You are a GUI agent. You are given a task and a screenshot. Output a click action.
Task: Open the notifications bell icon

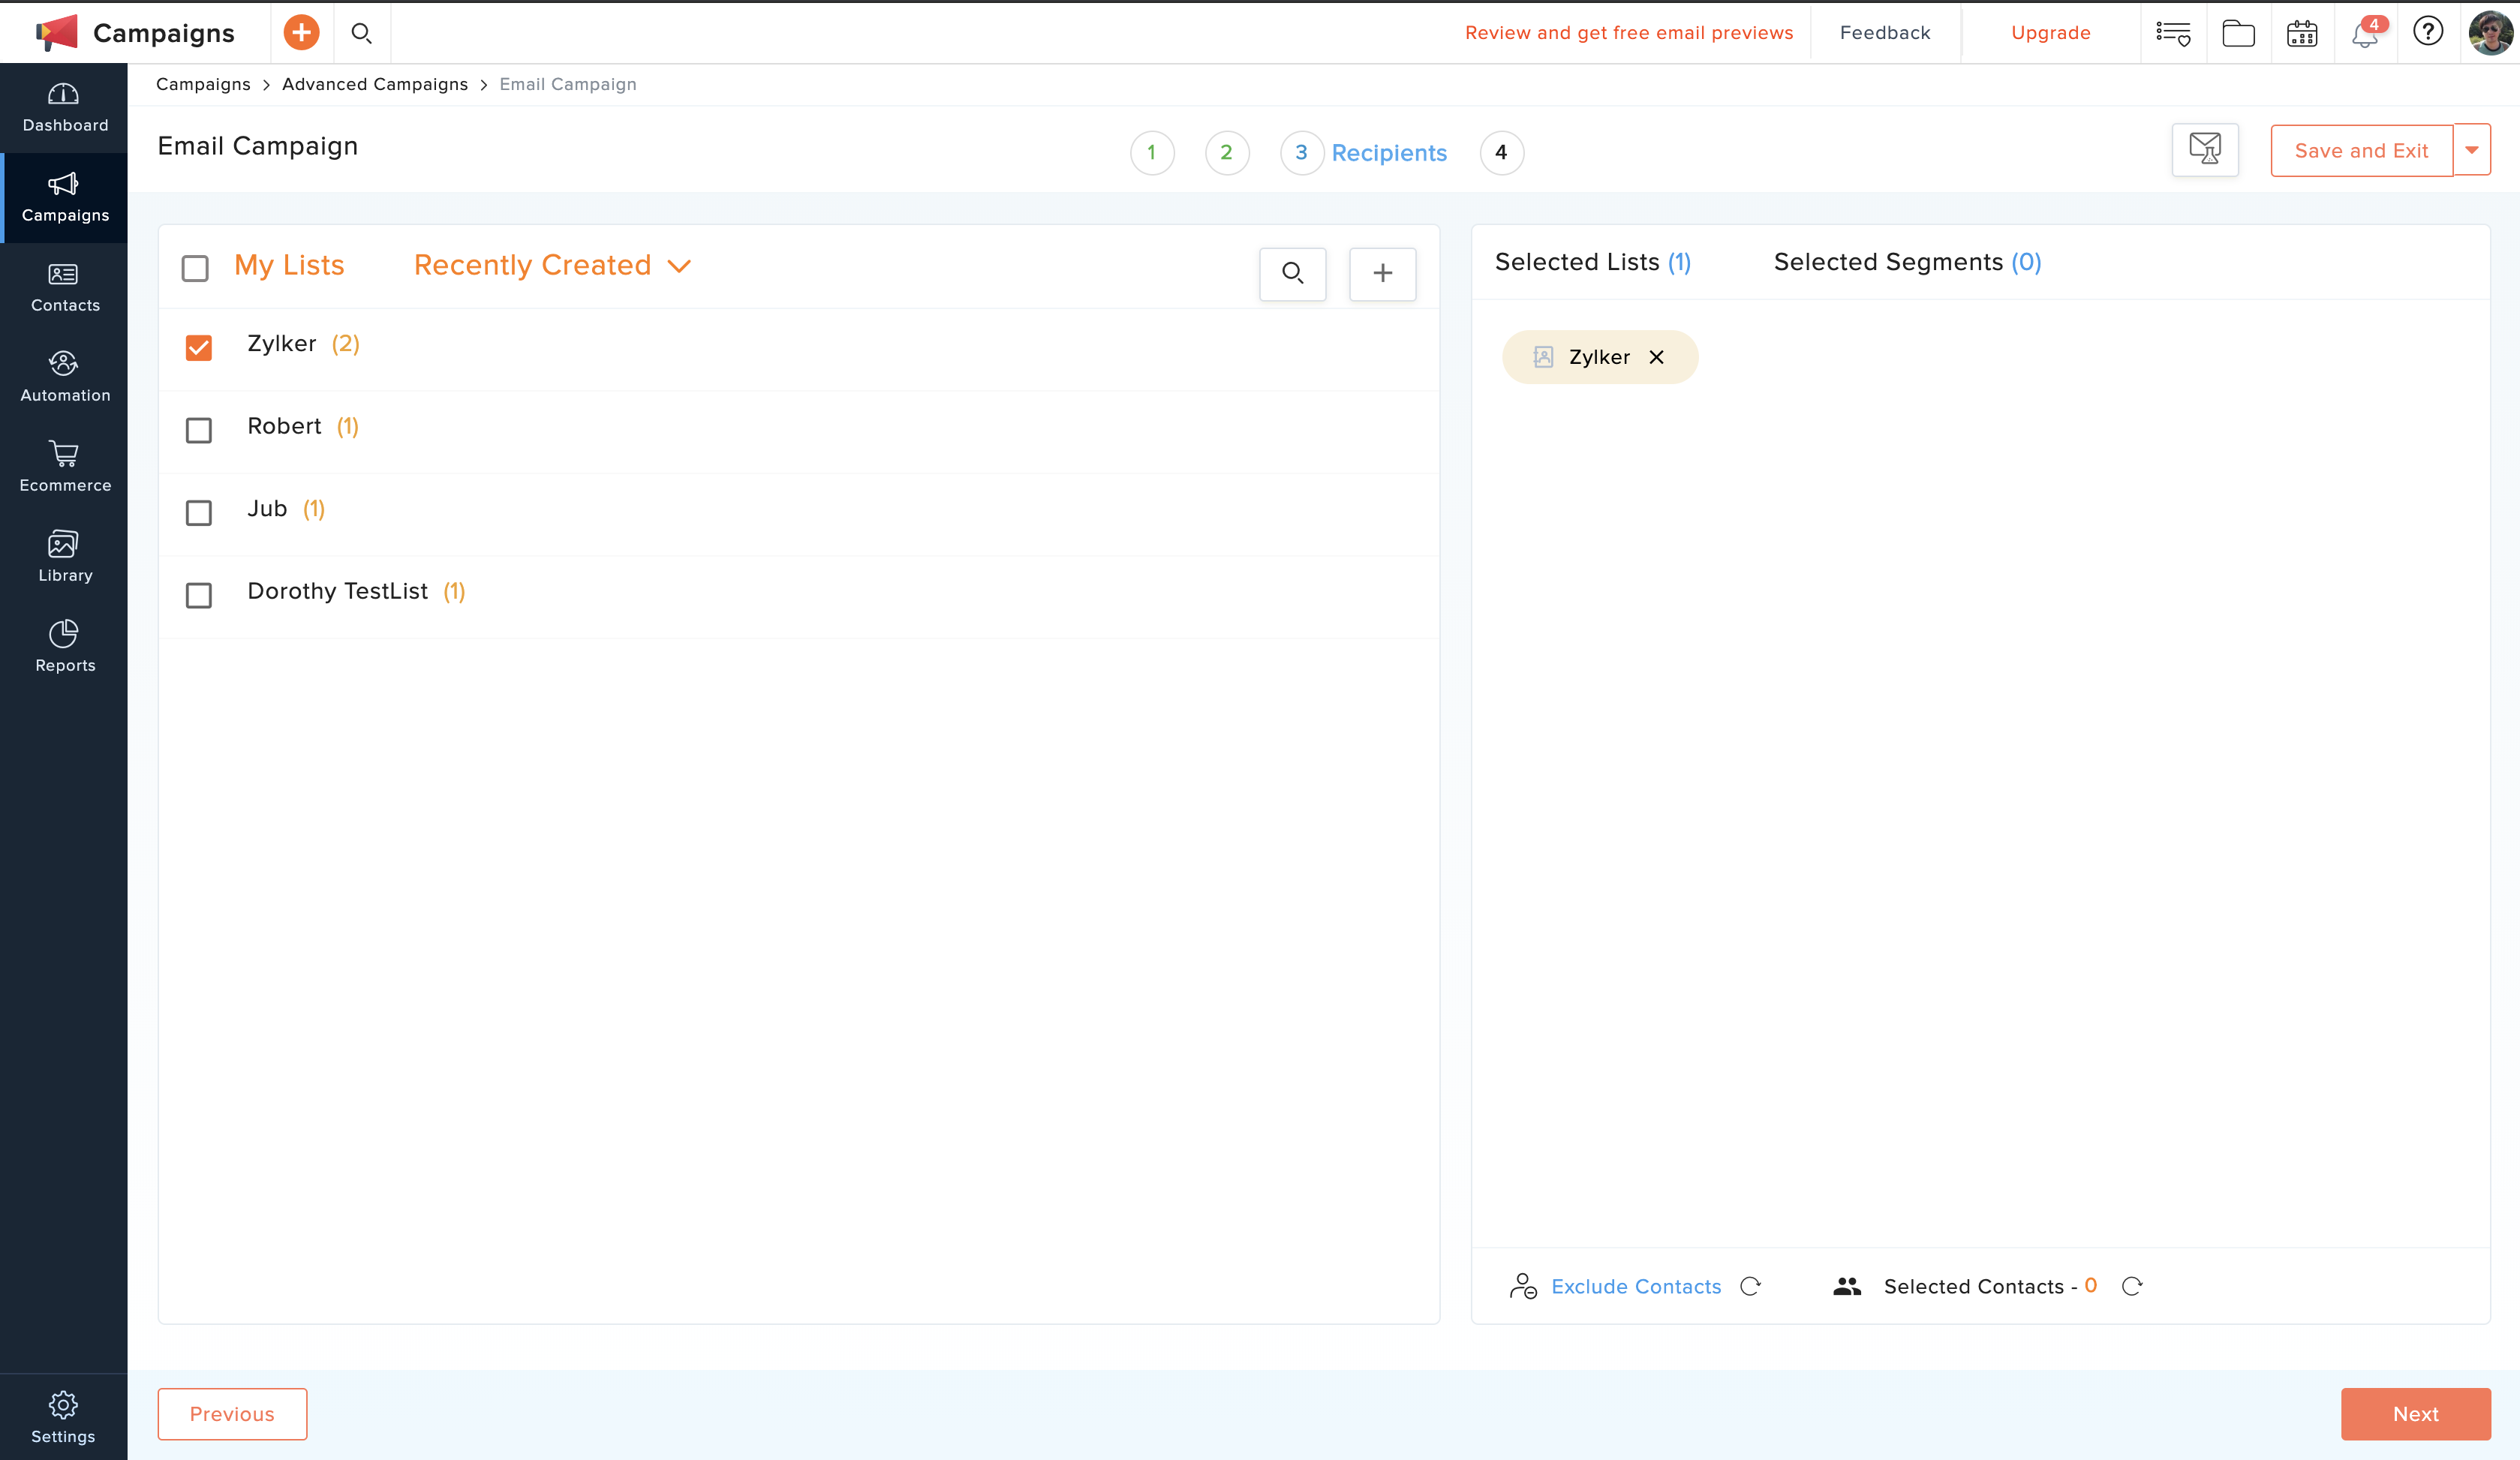point(2364,33)
